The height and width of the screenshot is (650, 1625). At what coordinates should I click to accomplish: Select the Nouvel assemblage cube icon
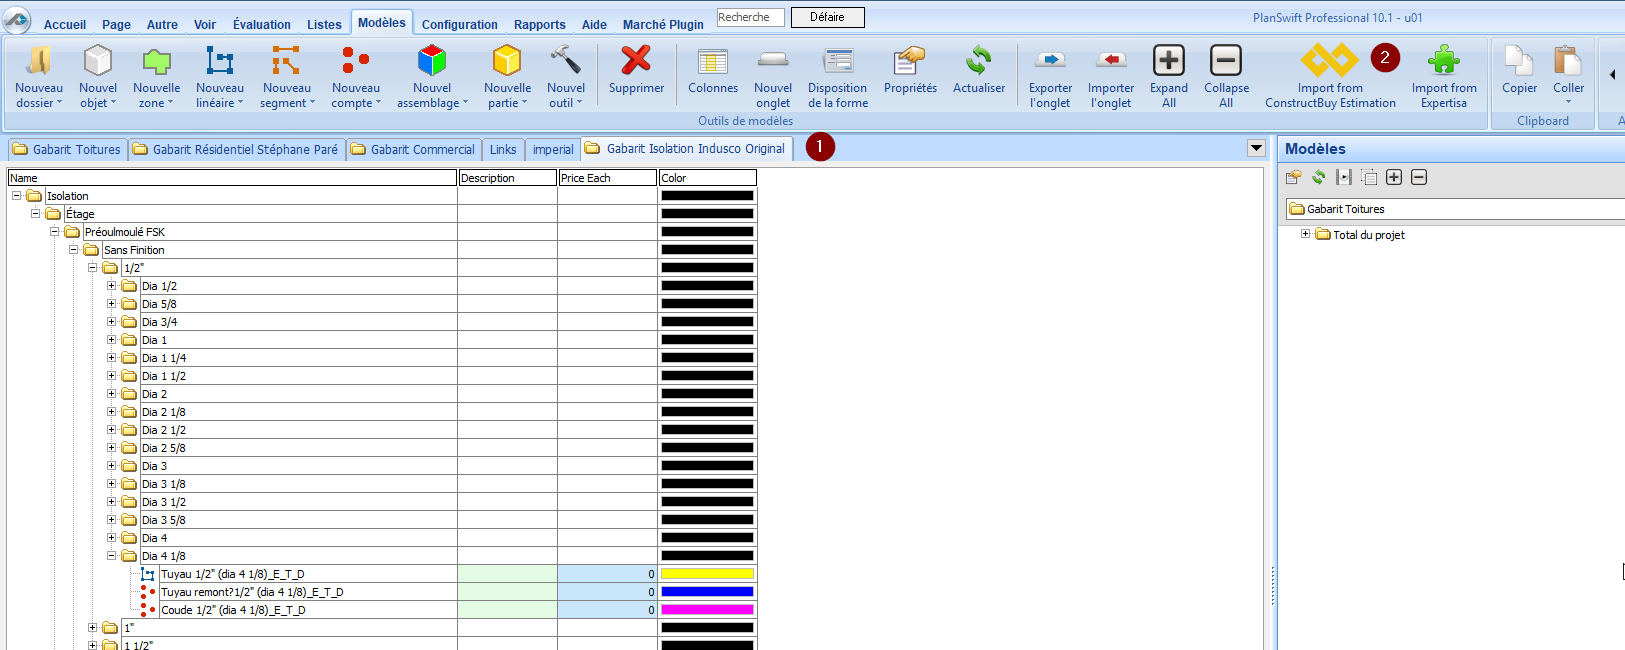click(x=431, y=62)
